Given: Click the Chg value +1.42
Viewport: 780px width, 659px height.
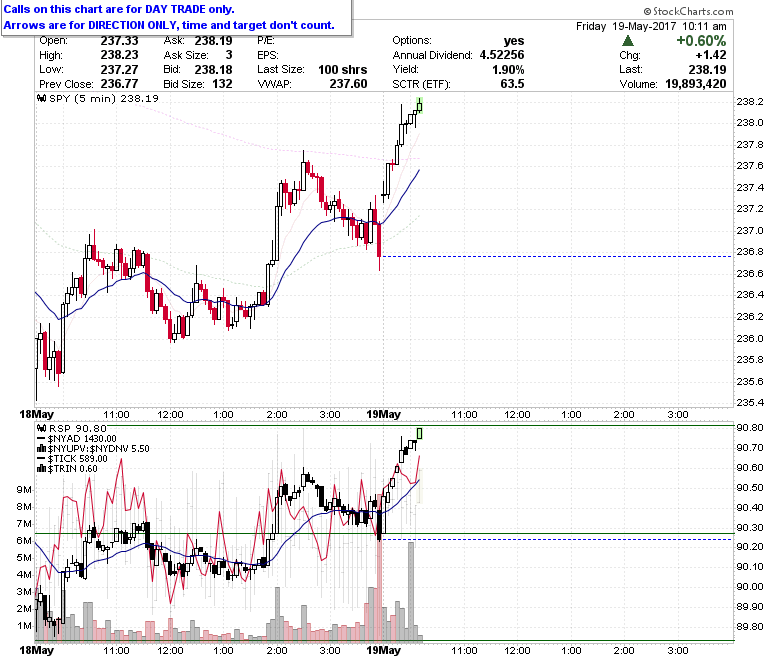Looking at the screenshot, I should [x=711, y=55].
